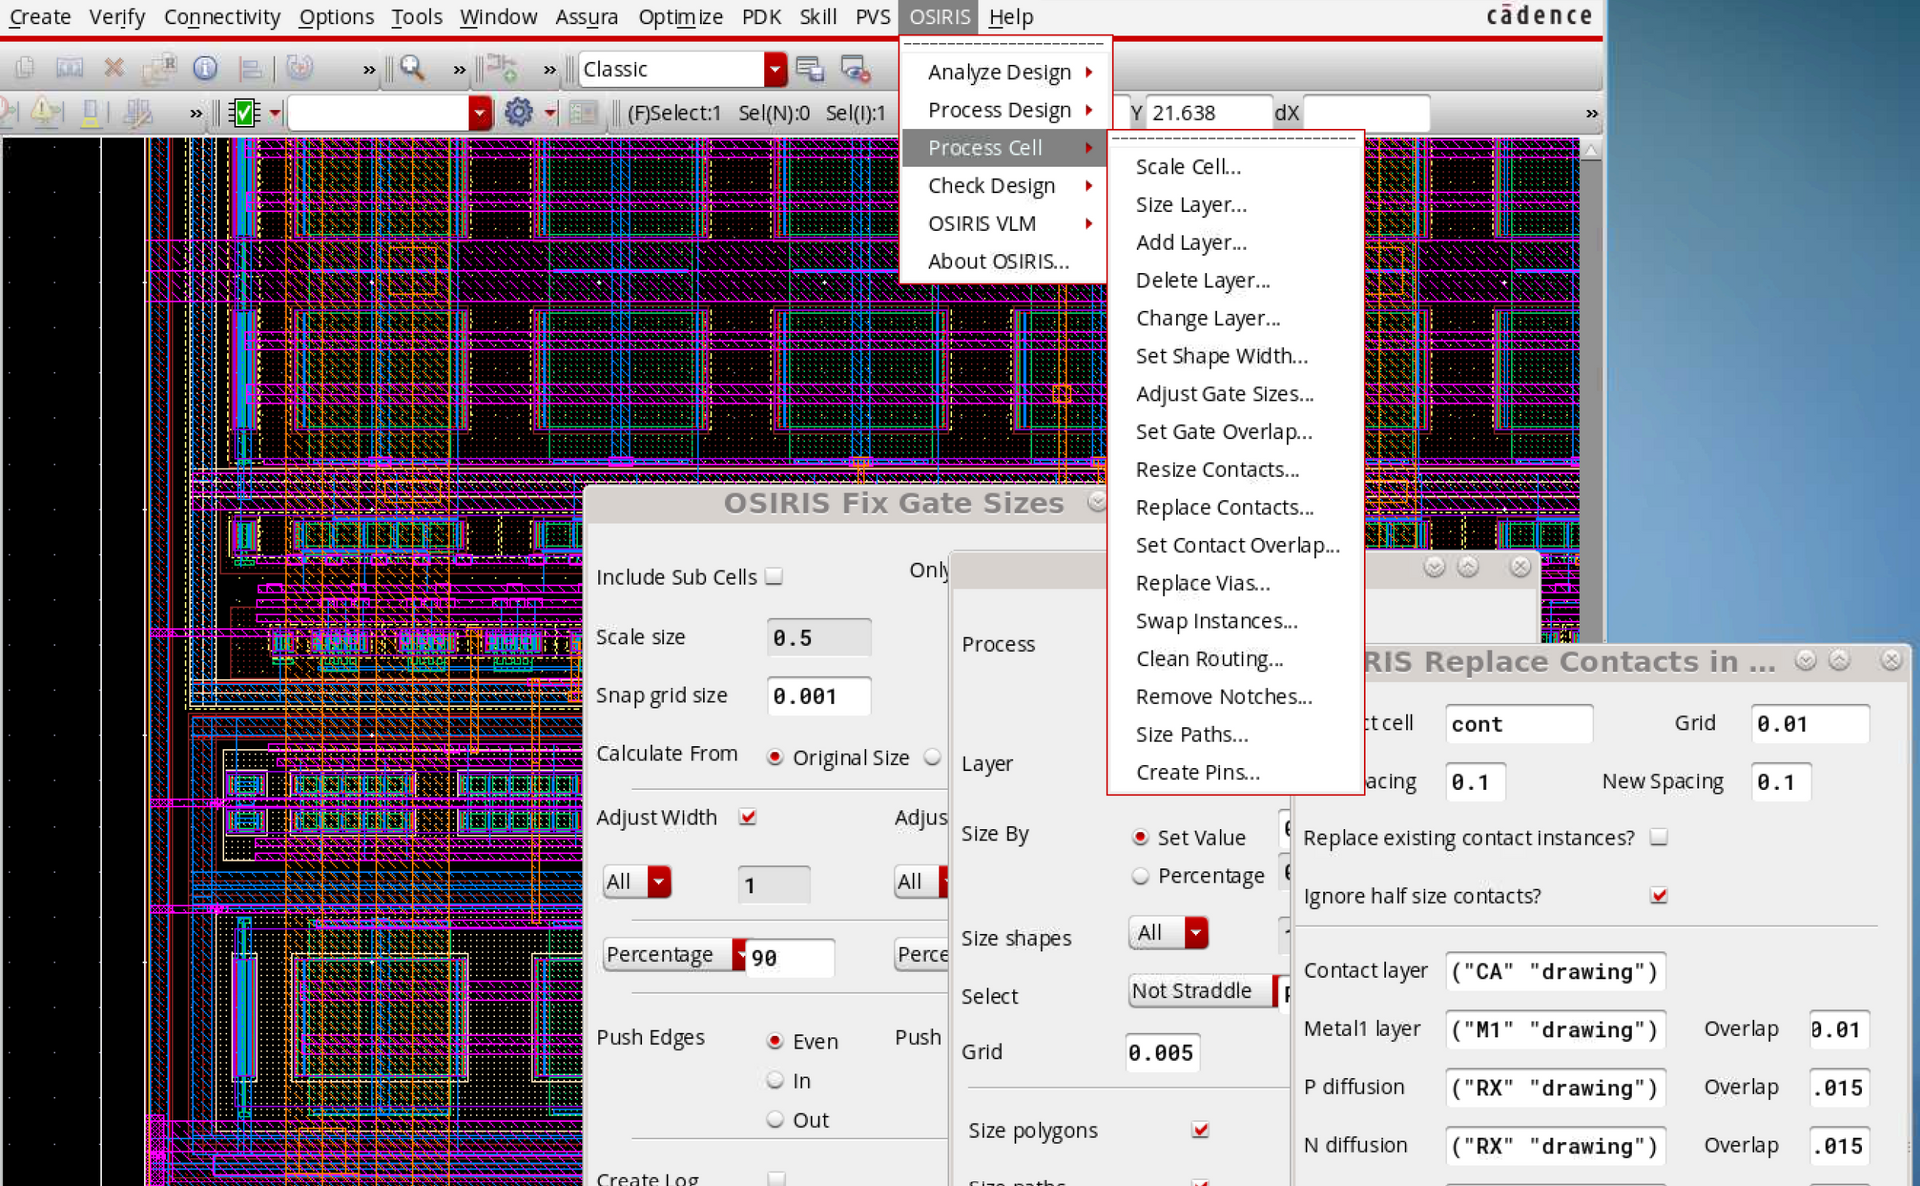
Task: Open the Assura menu
Action: pos(586,17)
